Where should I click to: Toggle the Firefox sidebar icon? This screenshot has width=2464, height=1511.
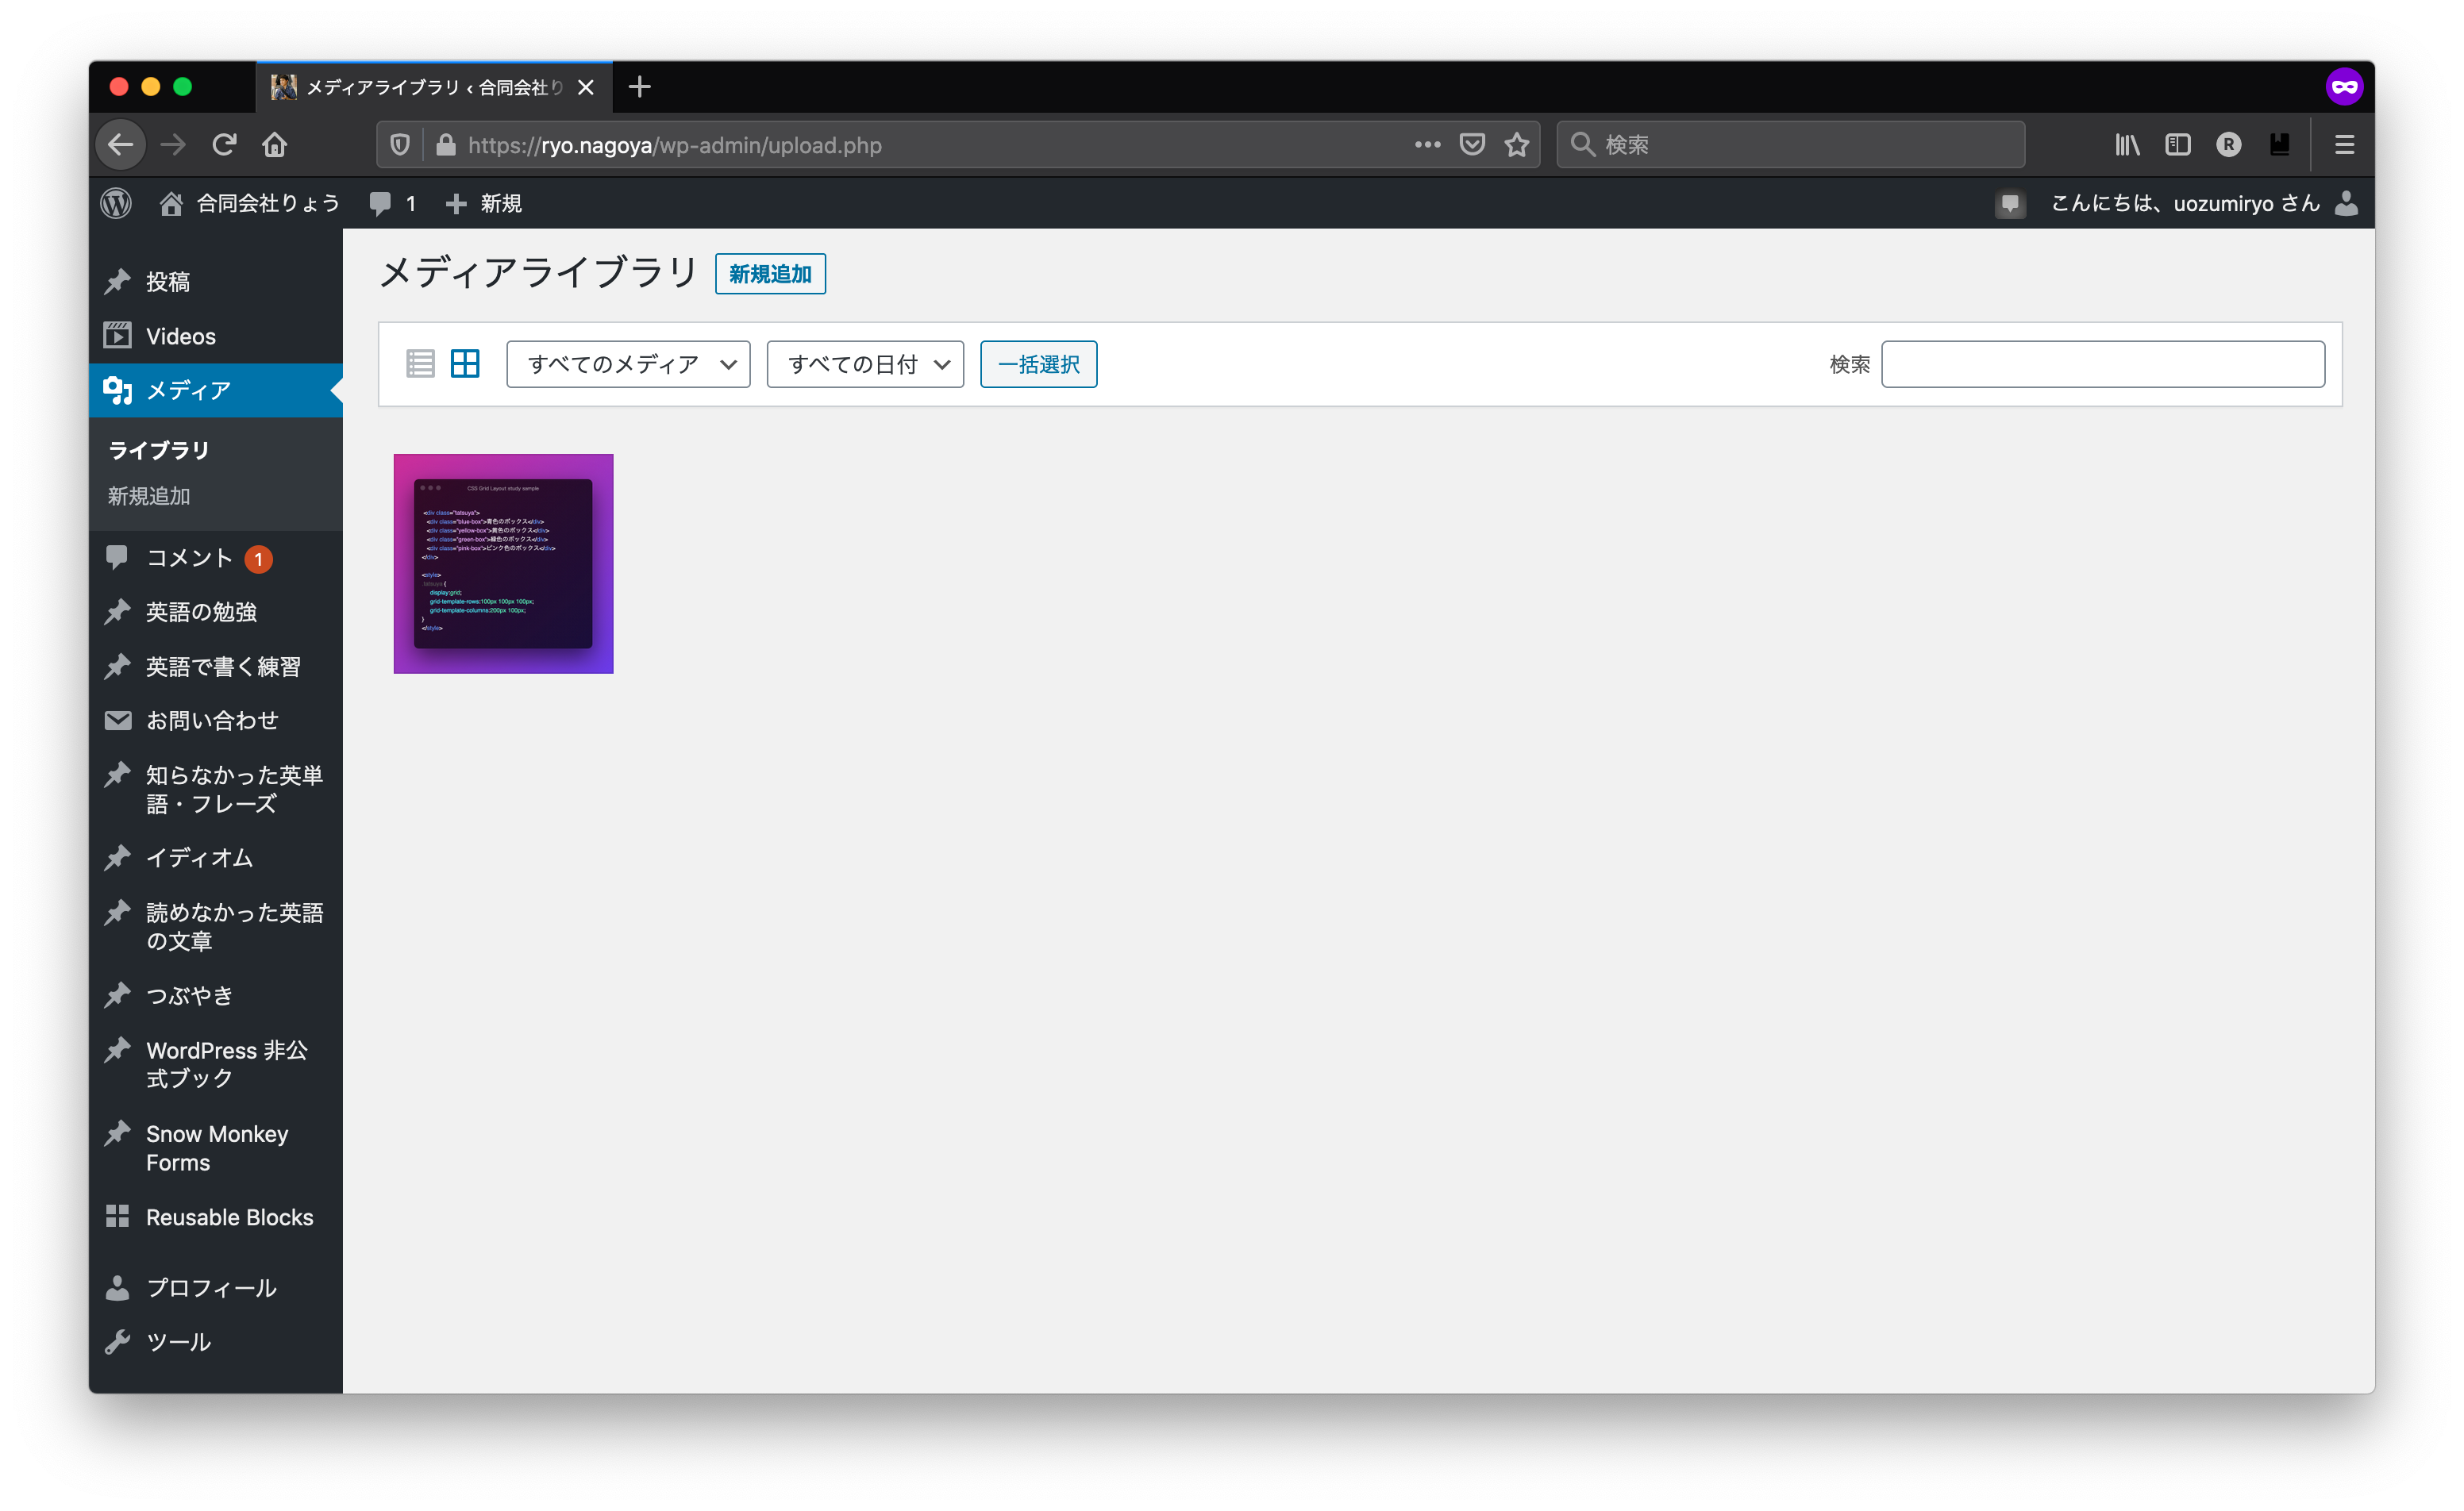pos(2178,145)
